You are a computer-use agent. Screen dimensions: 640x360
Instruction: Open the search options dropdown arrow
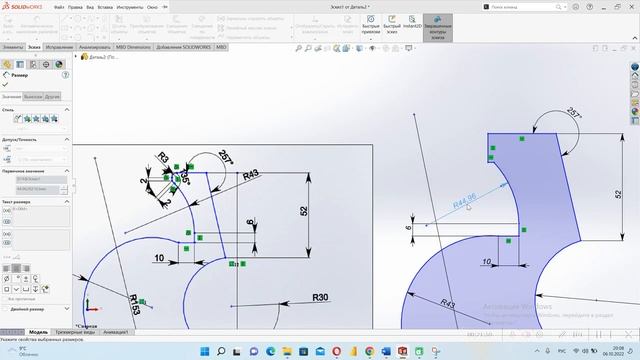click(565, 7)
